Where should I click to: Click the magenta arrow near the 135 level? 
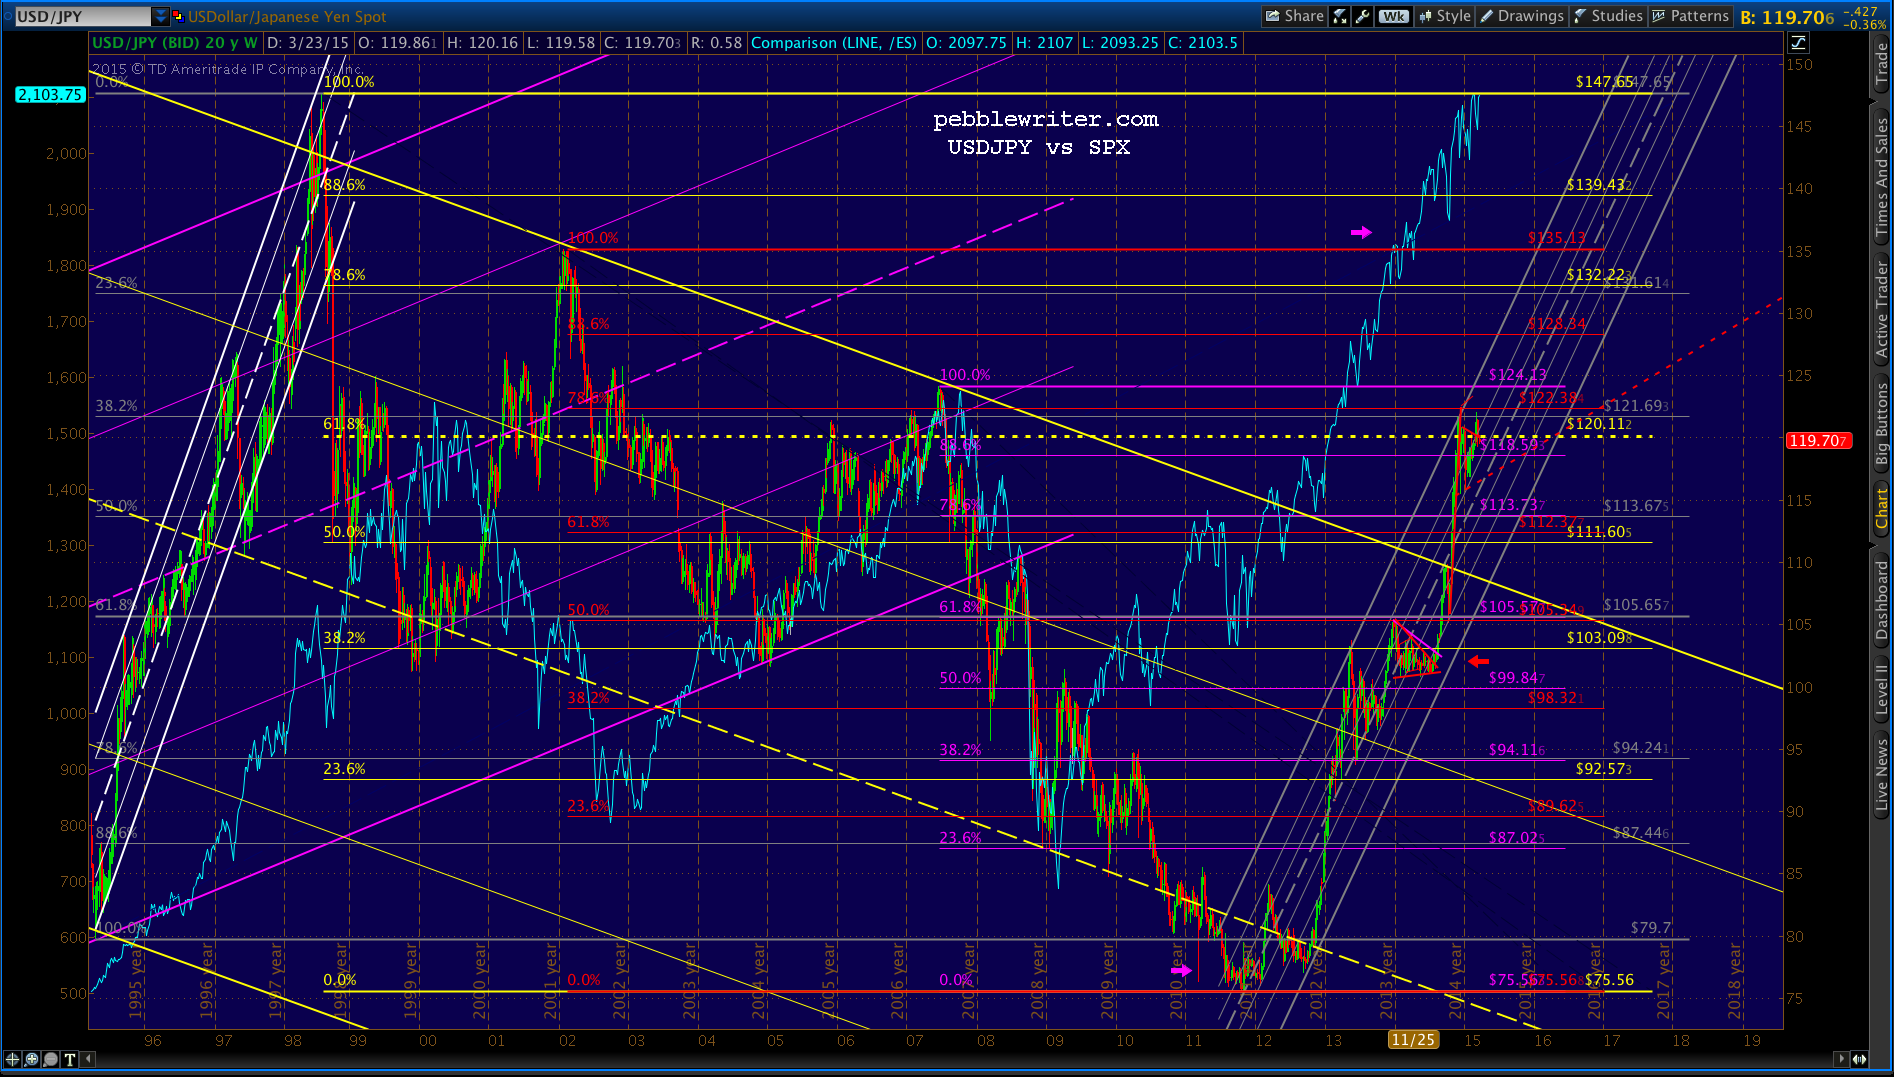pyautogui.click(x=1361, y=233)
